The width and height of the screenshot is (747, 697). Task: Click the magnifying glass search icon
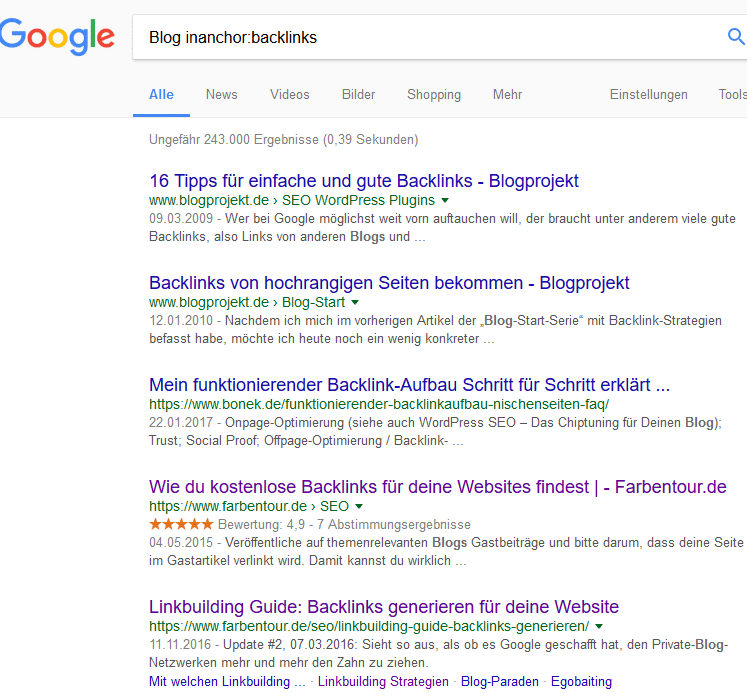click(736, 36)
